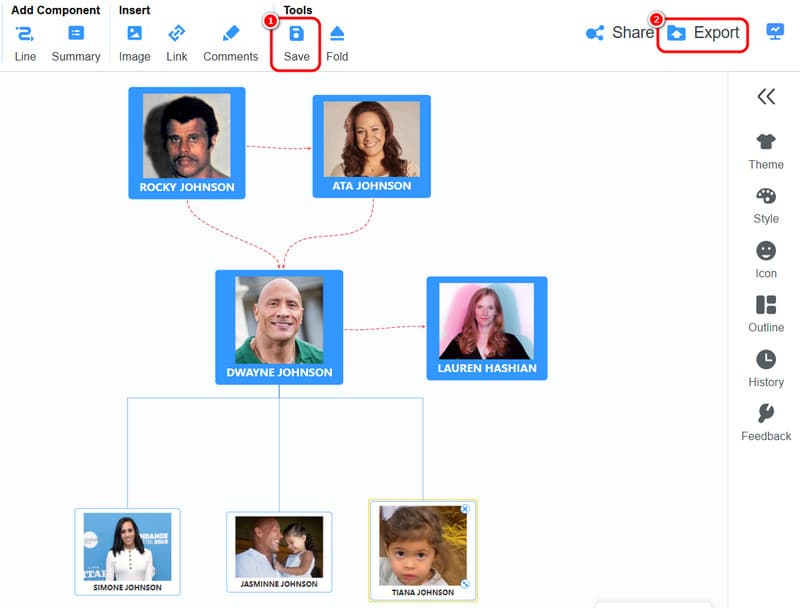The width and height of the screenshot is (800, 608).
Task: Select the Jasminne Johnson node
Action: (x=279, y=552)
